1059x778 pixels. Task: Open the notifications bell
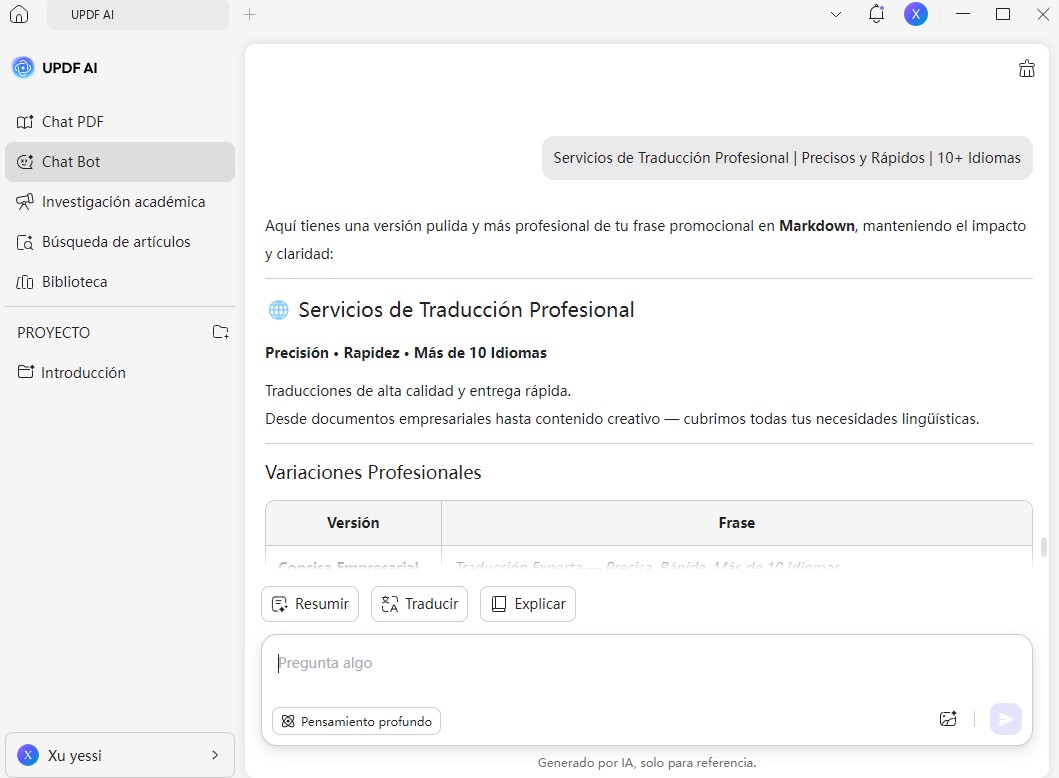[x=876, y=14]
